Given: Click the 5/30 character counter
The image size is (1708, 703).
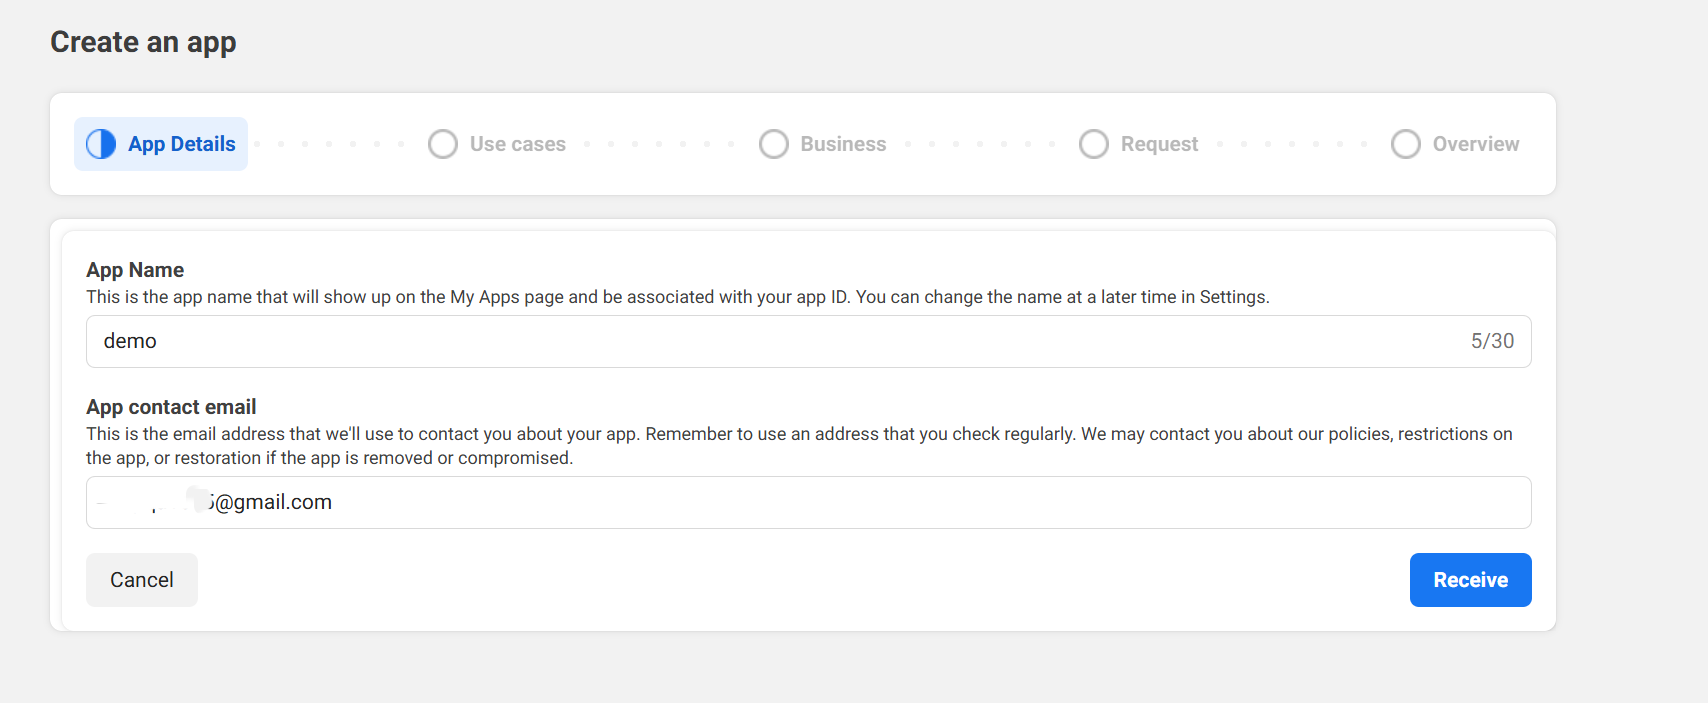Looking at the screenshot, I should (1492, 341).
